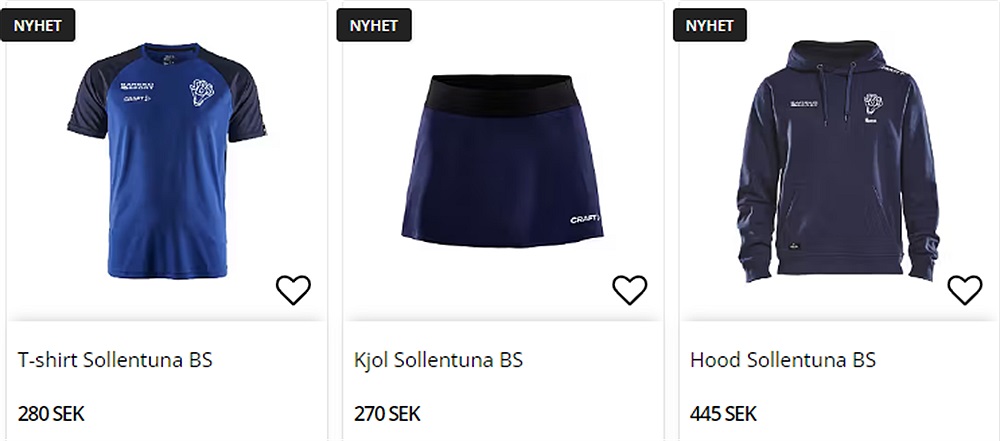The height and width of the screenshot is (441, 1000).
Task: Favorite the T-shirt Sollentuna BS with heart icon
Action: pos(293,290)
